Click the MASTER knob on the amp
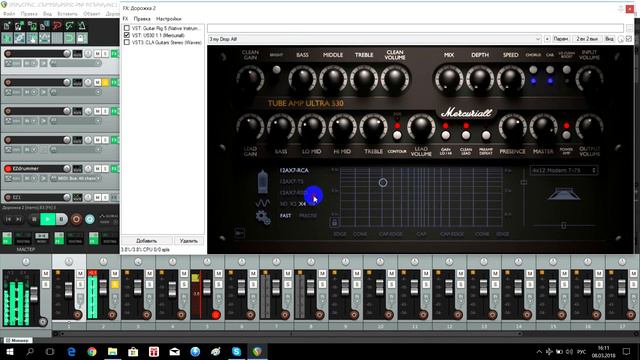This screenshot has height=360, width=640. 543,127
